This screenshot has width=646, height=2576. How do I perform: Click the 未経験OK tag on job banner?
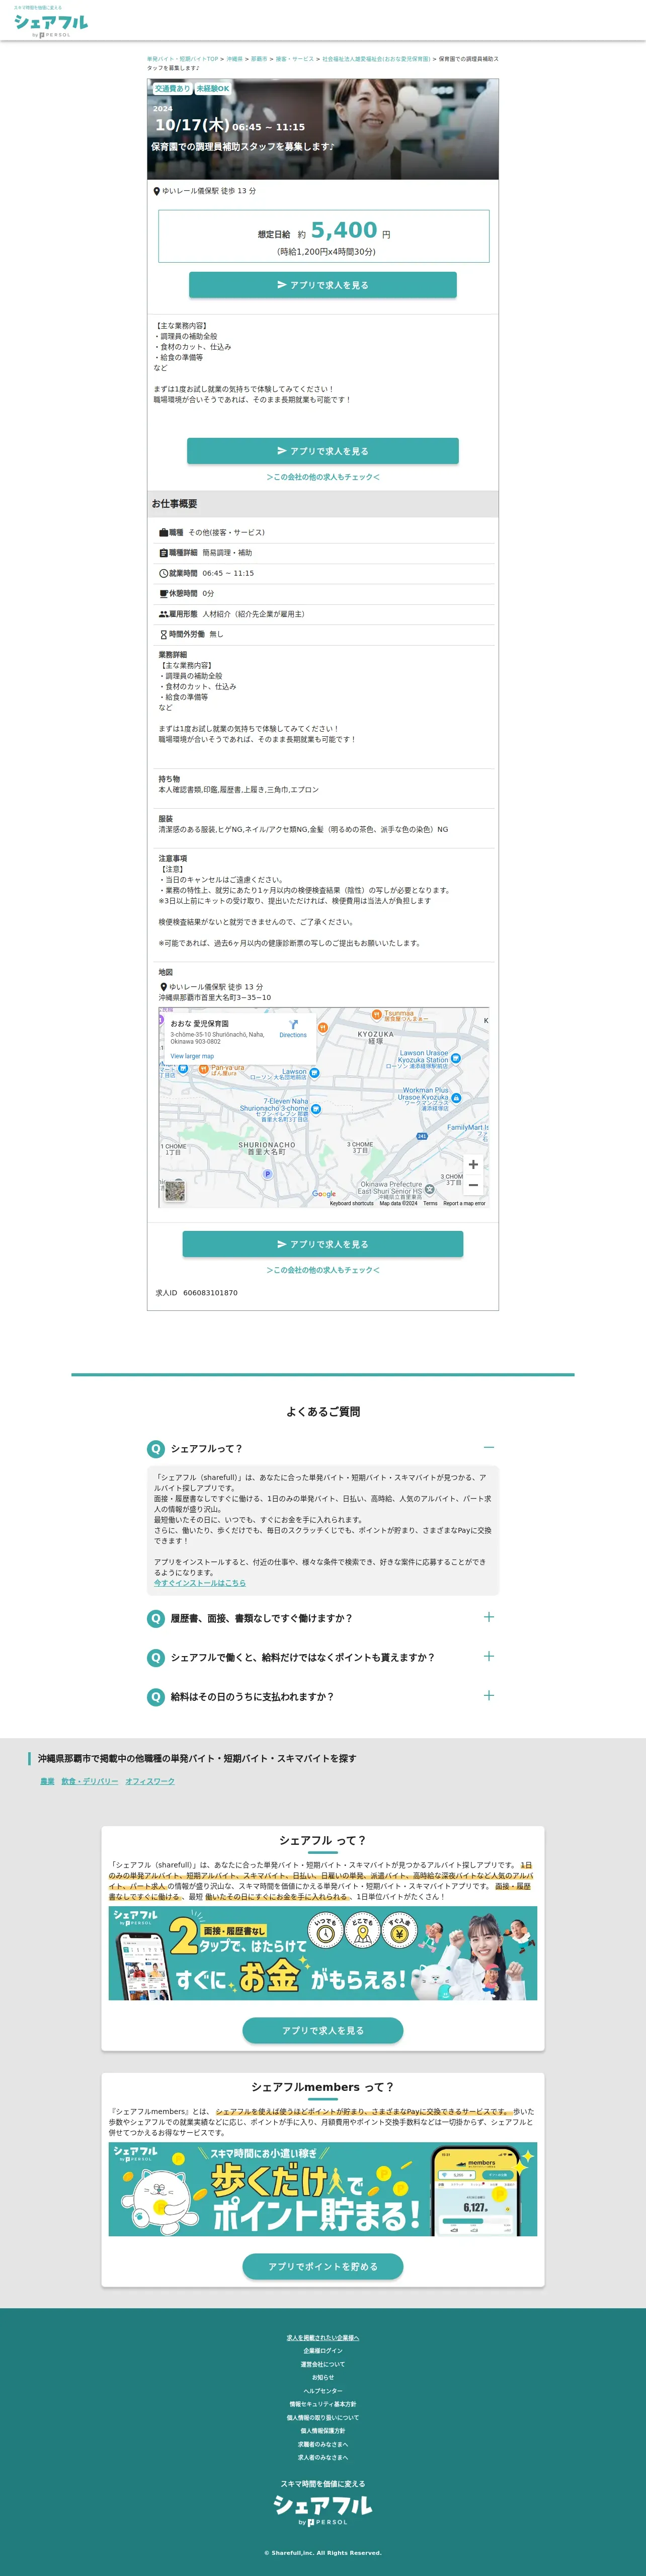point(213,89)
